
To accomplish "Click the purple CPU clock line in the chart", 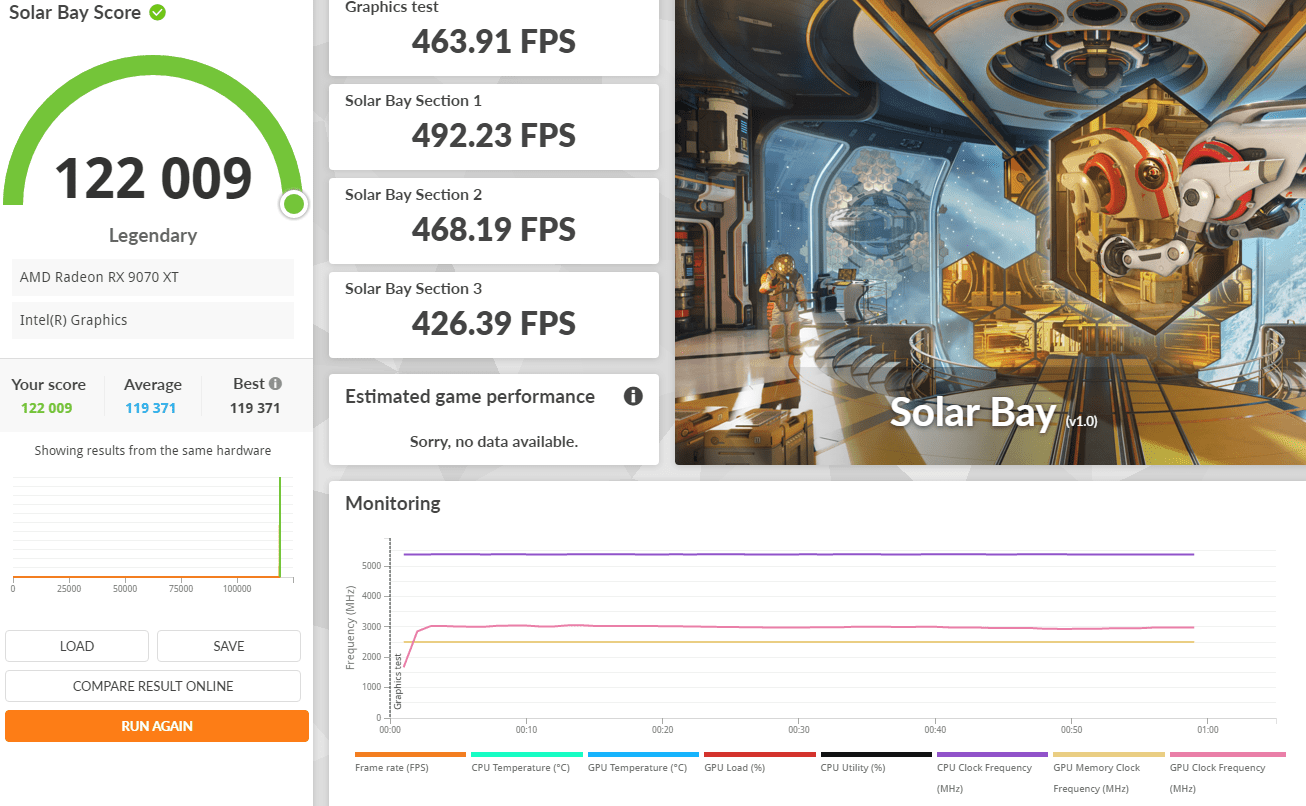I will pos(800,554).
